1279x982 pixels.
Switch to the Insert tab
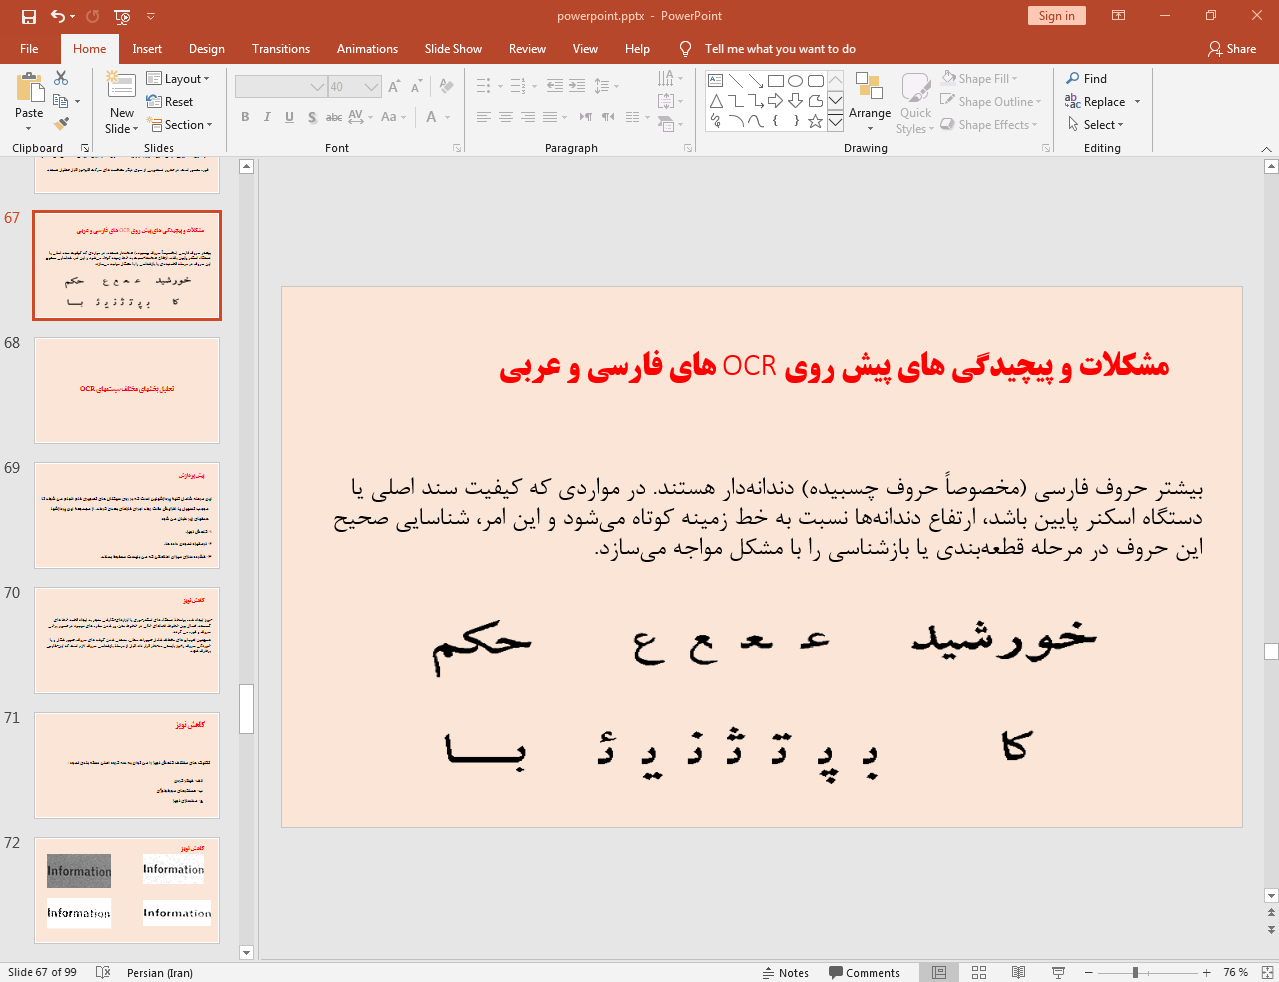[x=147, y=48]
